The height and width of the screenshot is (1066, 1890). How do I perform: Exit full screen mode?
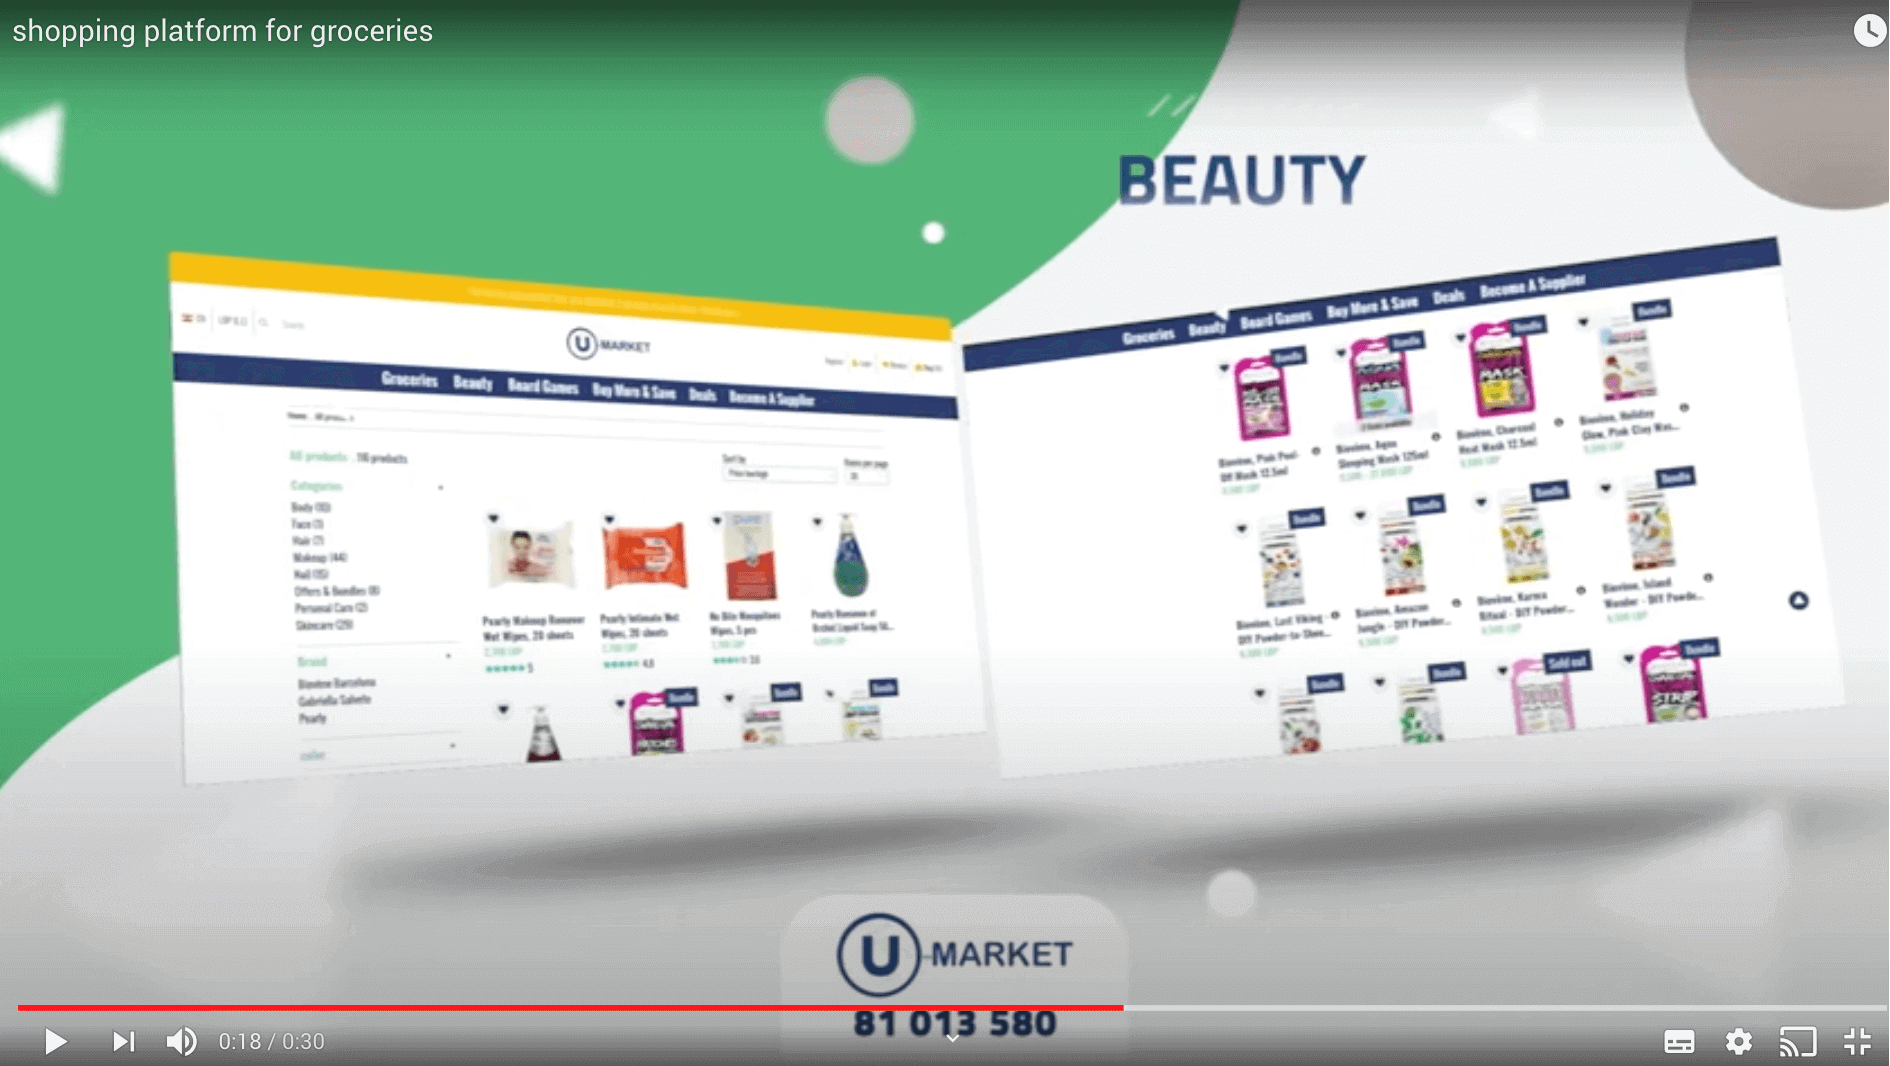click(x=1857, y=1041)
